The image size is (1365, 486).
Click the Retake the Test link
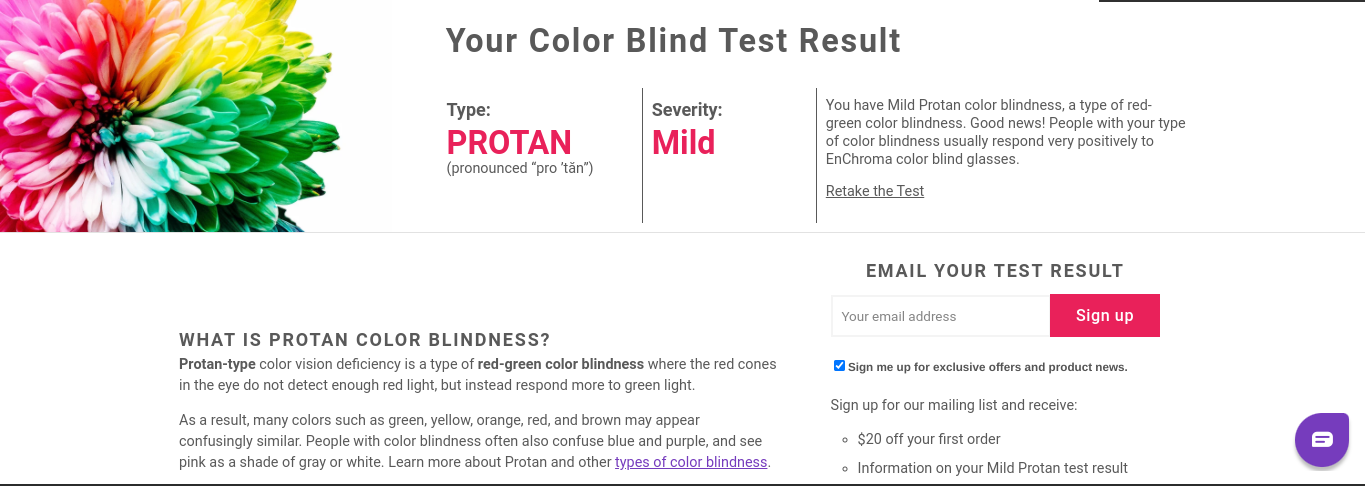click(874, 191)
